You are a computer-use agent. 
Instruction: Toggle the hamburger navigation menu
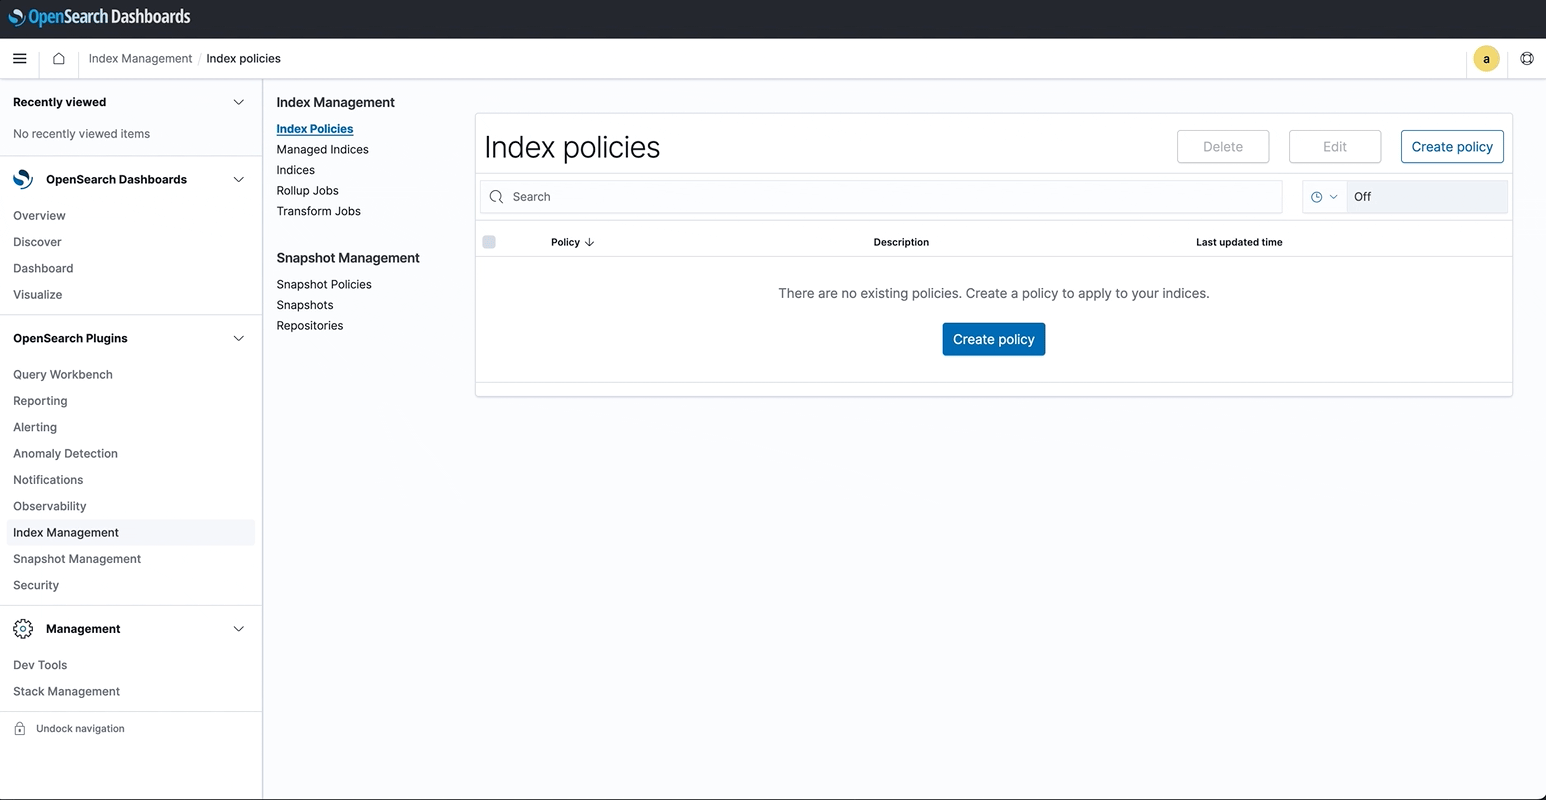[x=19, y=59]
